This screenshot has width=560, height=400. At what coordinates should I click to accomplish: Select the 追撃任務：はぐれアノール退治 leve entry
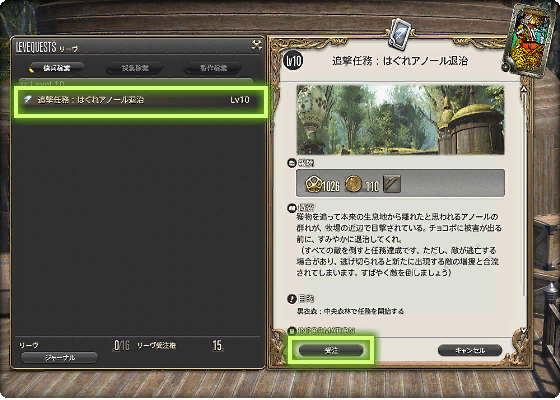(x=140, y=100)
